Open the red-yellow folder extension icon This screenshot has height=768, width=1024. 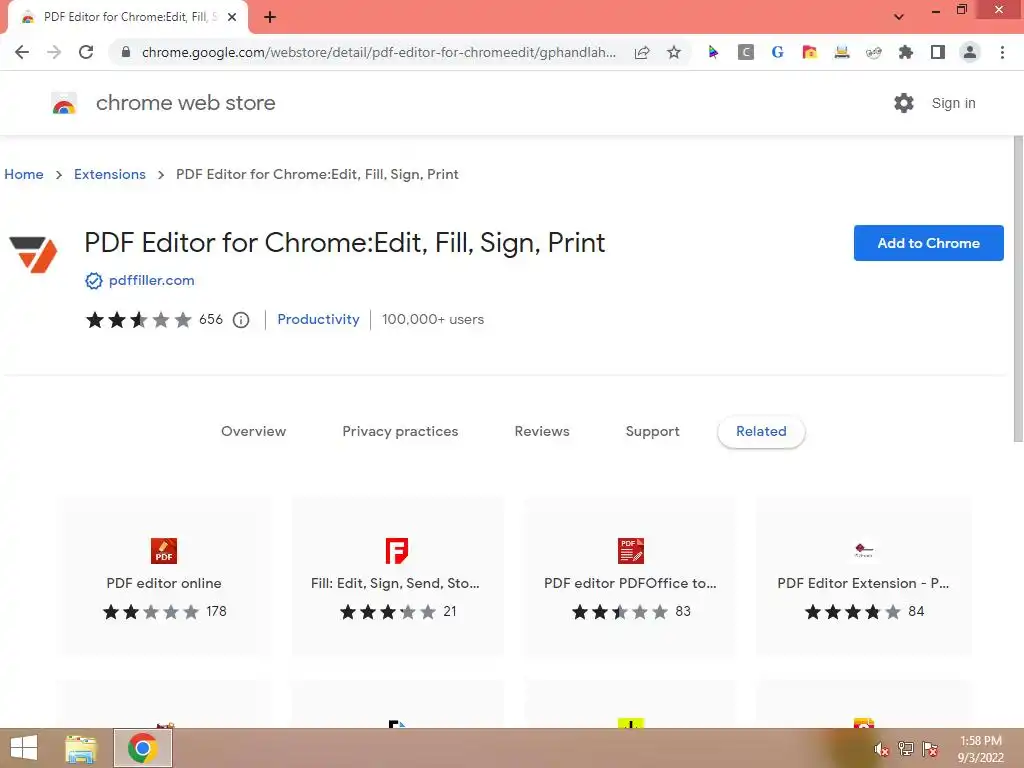(x=809, y=52)
